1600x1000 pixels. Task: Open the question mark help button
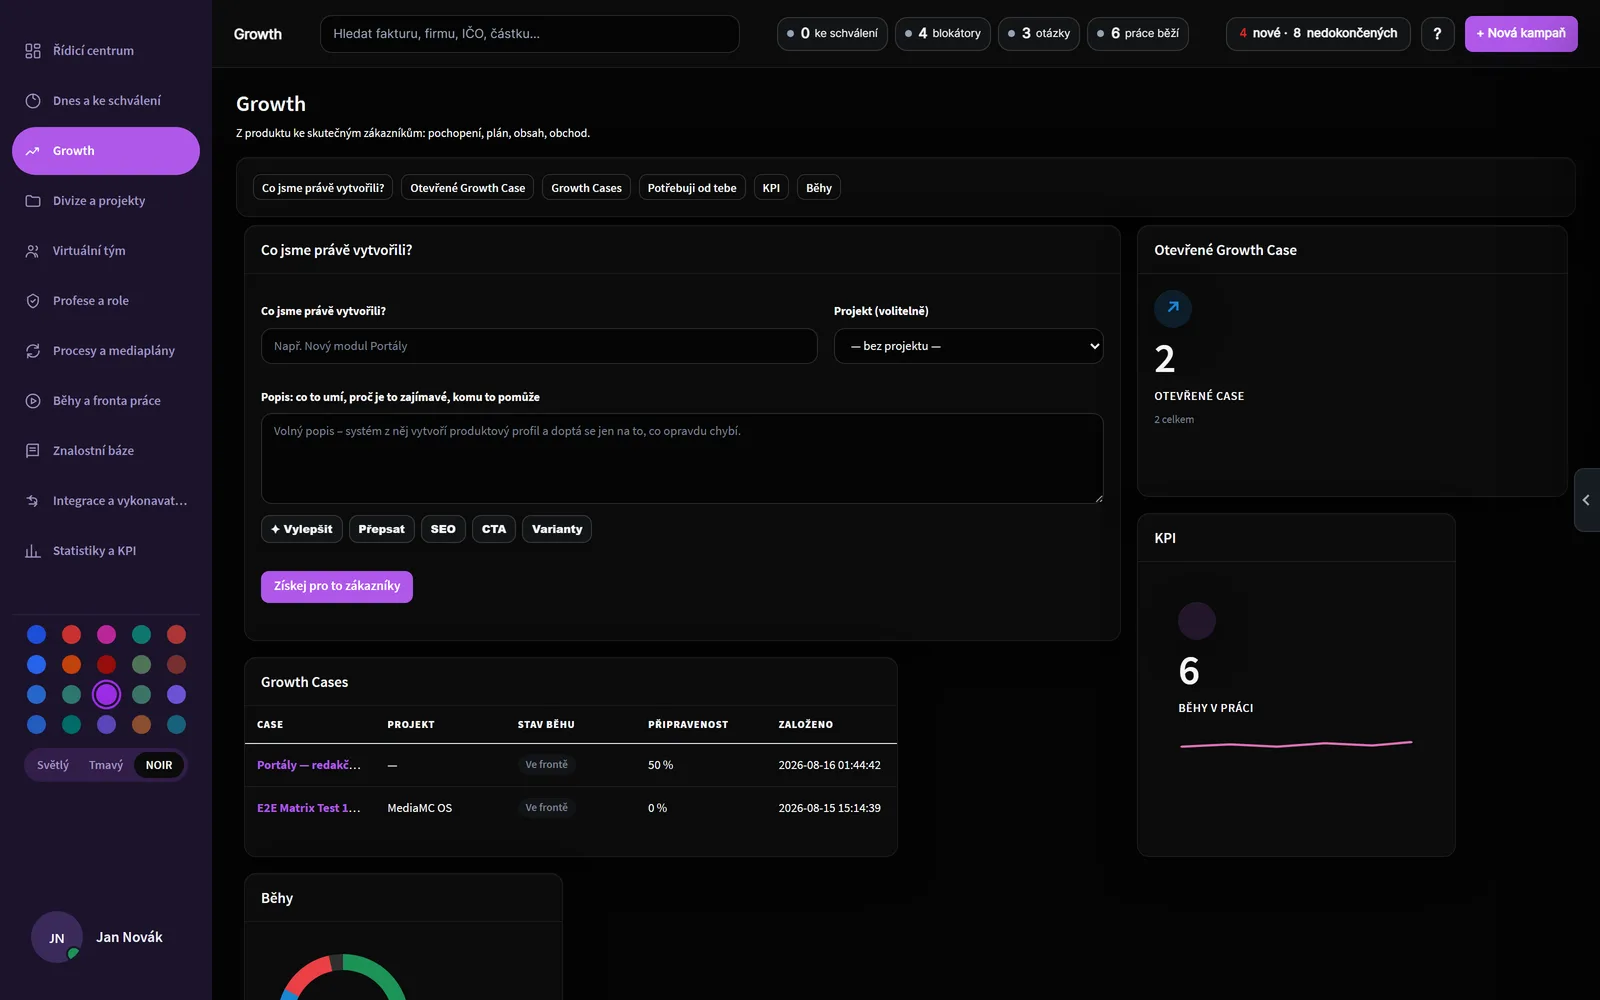[1438, 34]
